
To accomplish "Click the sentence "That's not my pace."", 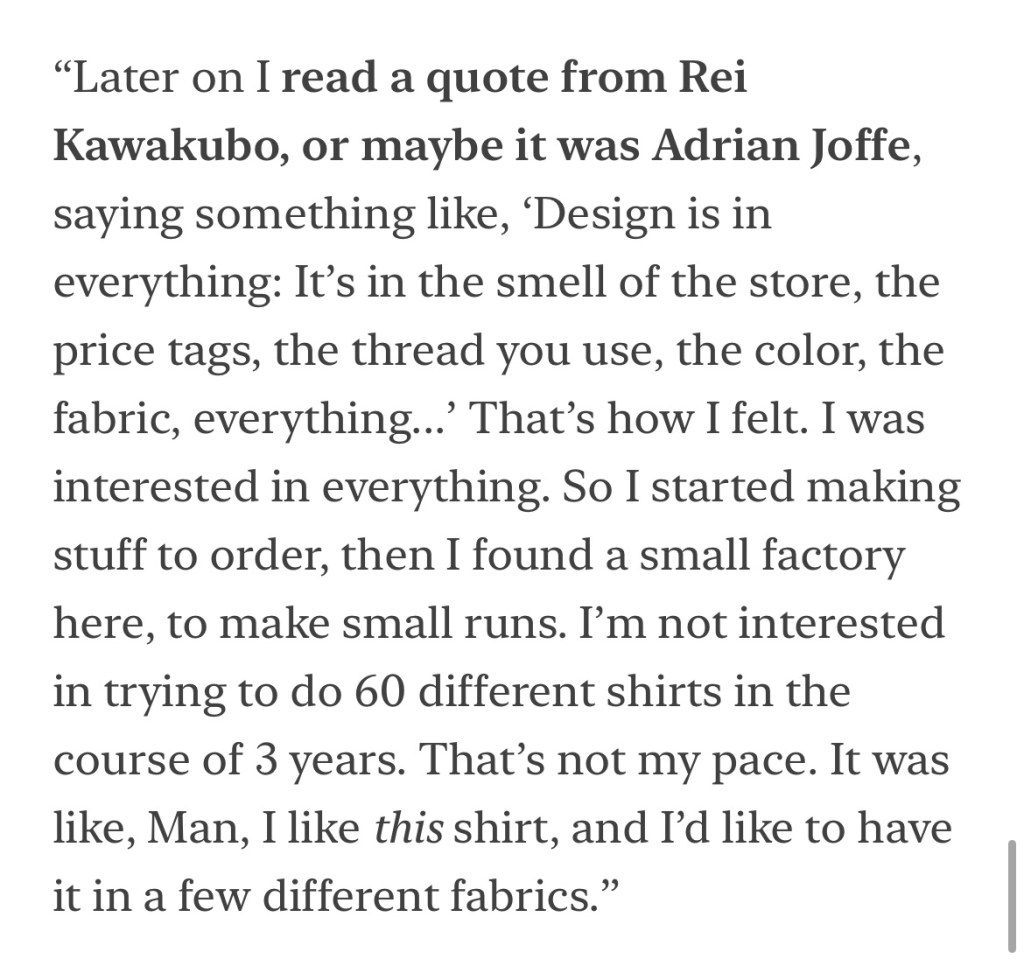I will point(619,760).
